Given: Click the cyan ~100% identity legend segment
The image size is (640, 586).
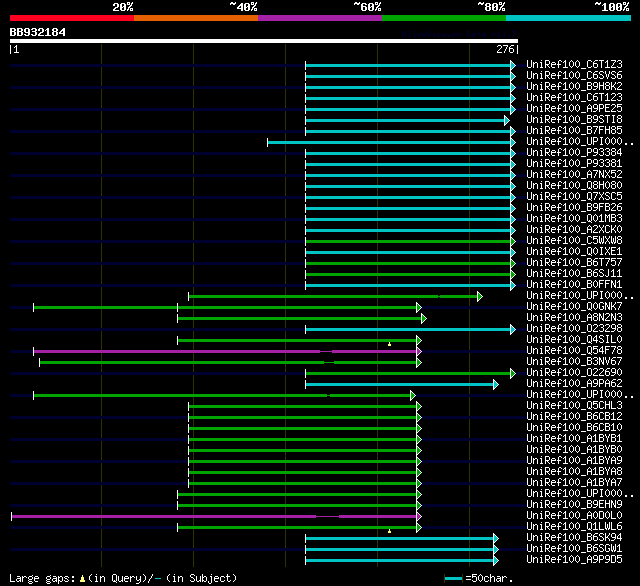Looking at the screenshot, I should pos(569,18).
